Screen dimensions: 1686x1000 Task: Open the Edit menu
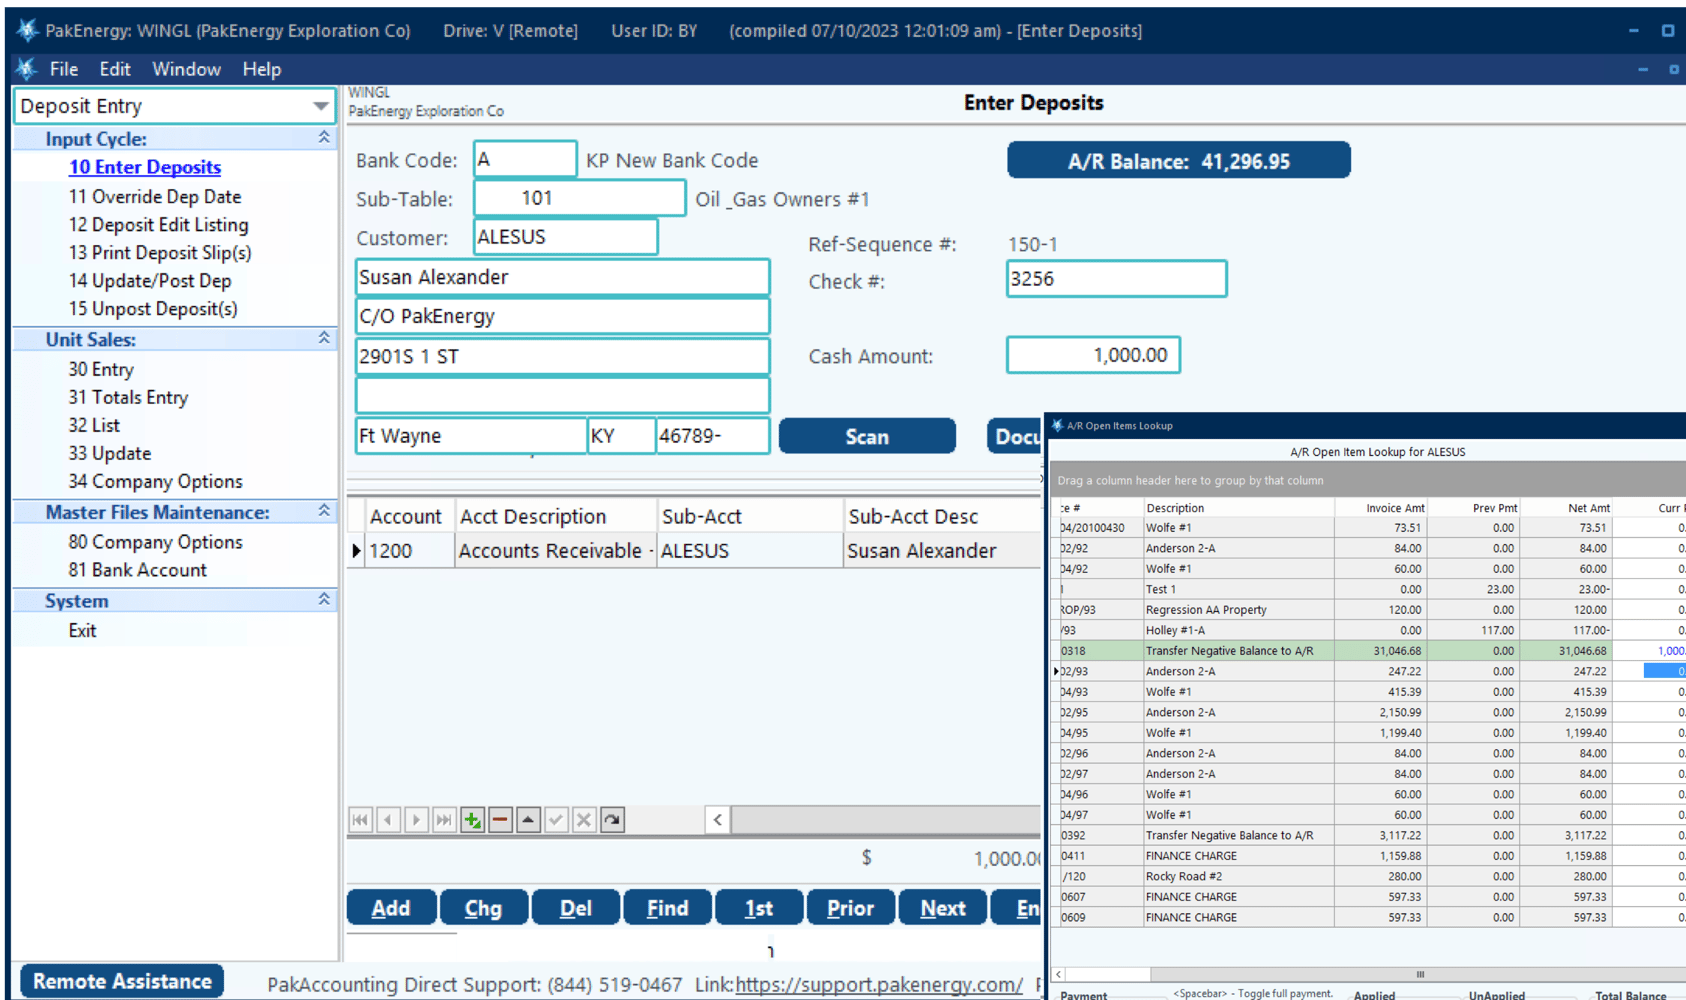point(114,68)
